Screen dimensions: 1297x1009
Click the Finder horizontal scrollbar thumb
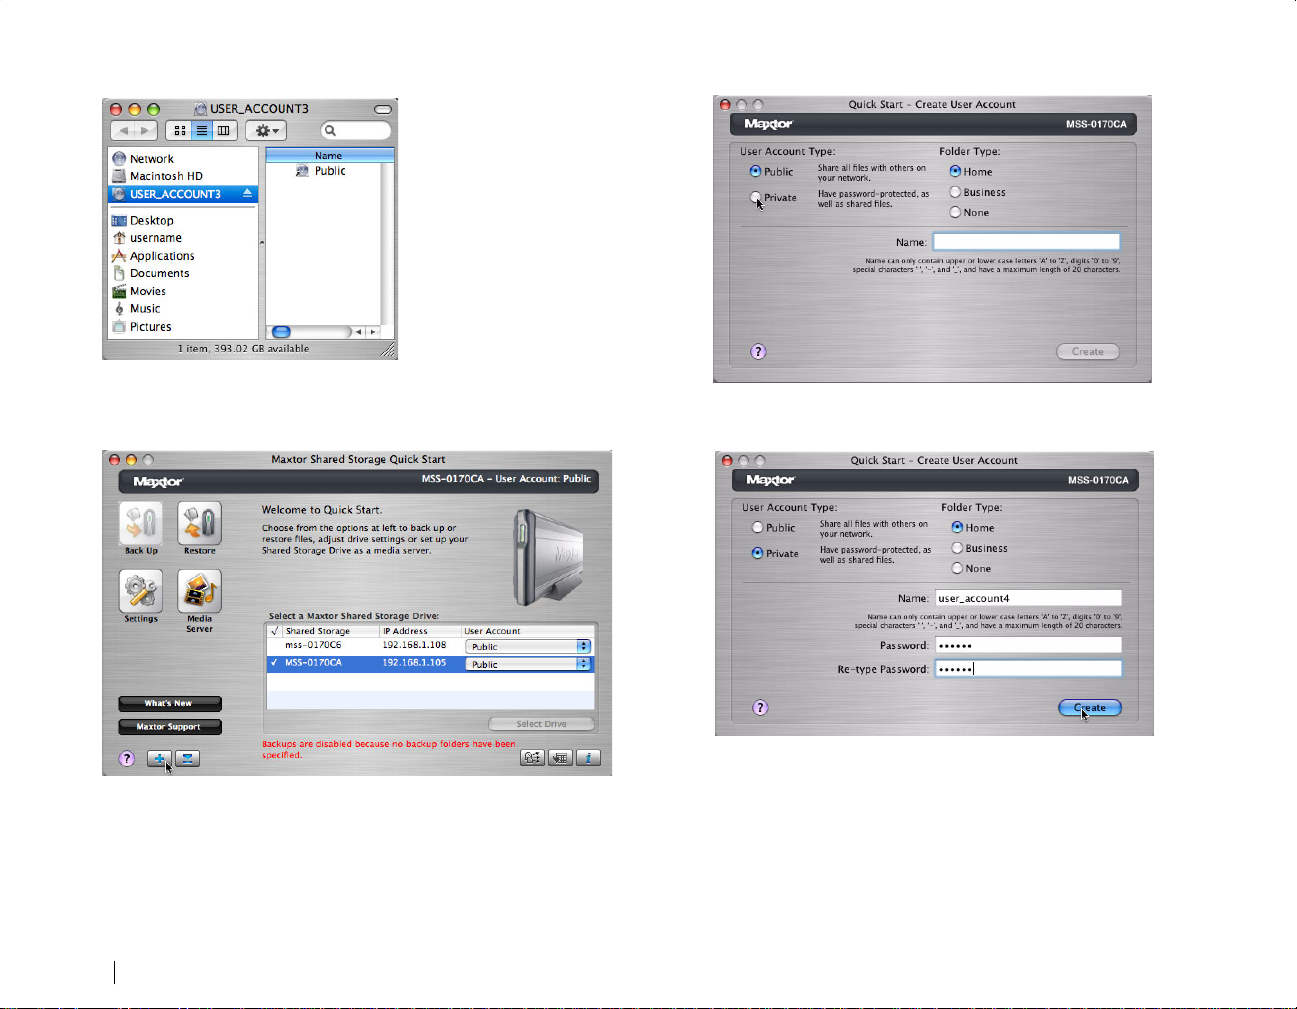click(281, 332)
